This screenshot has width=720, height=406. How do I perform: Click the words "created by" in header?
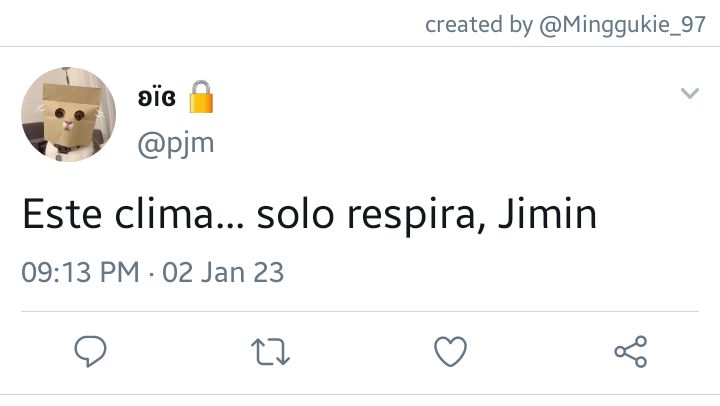[x=478, y=24]
